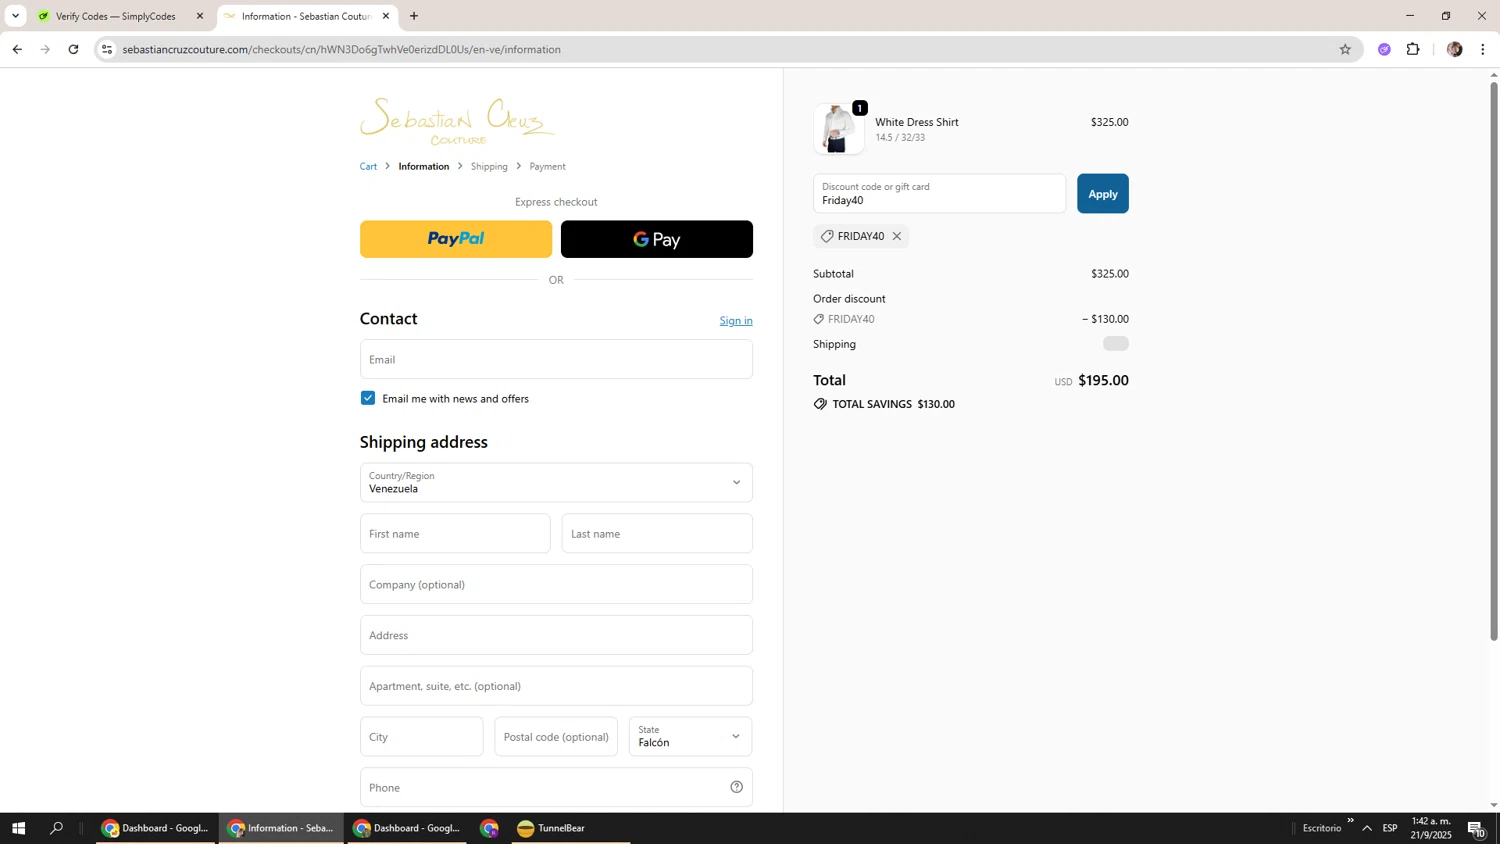
Task: Click the Total $195.00 amount
Action: coord(1103,380)
